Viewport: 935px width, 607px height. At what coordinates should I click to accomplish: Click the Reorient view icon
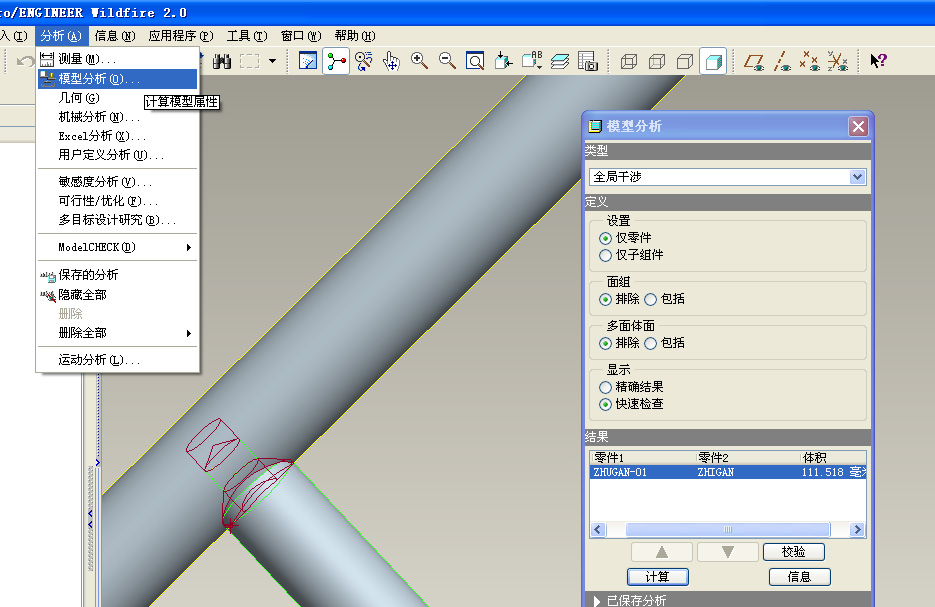(503, 61)
